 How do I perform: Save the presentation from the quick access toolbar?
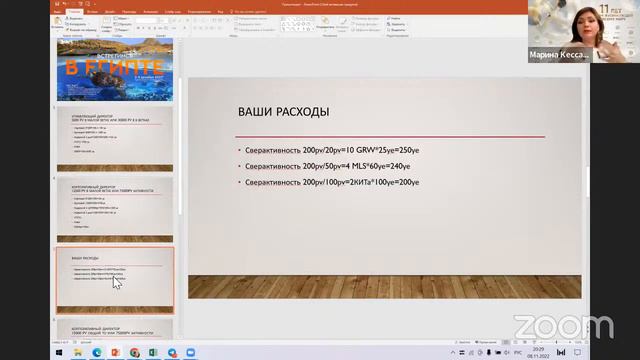pyautogui.click(x=57, y=4)
